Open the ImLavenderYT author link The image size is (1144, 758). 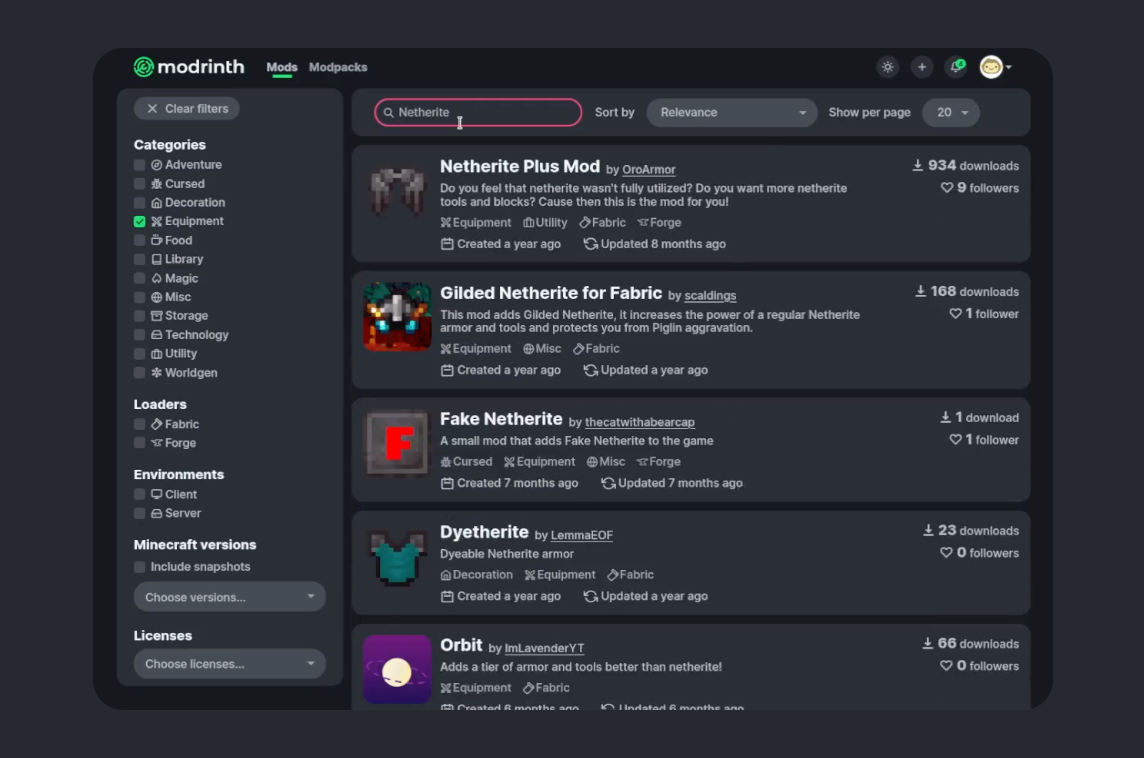click(x=544, y=649)
